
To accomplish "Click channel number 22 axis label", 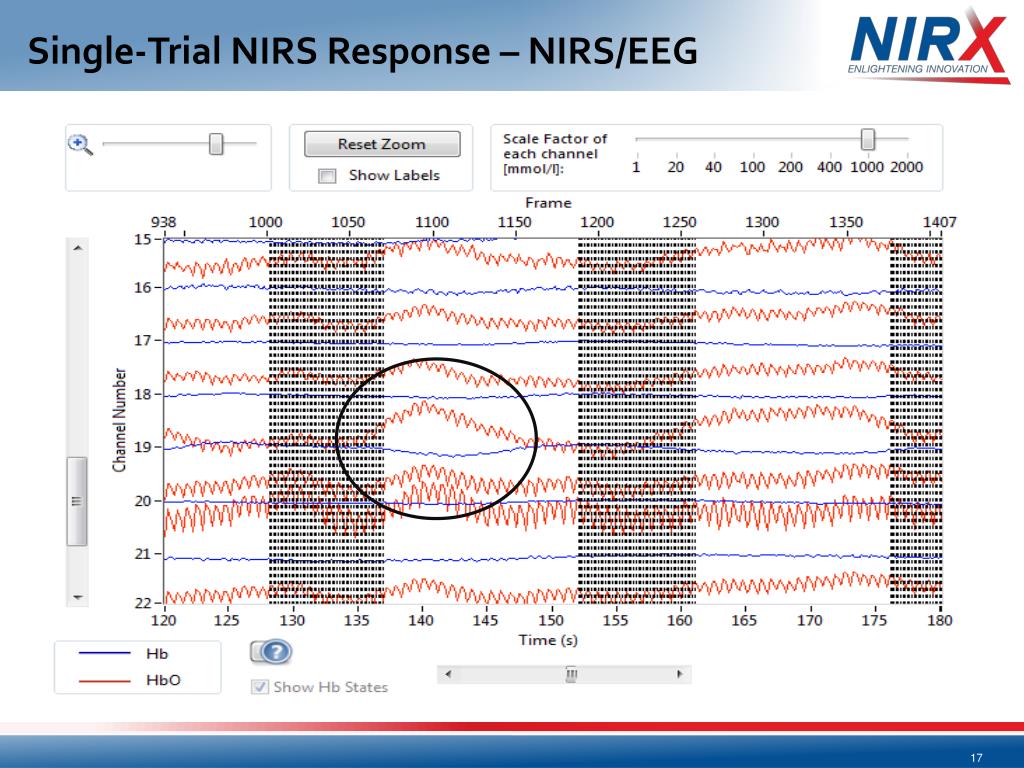I will [144, 603].
